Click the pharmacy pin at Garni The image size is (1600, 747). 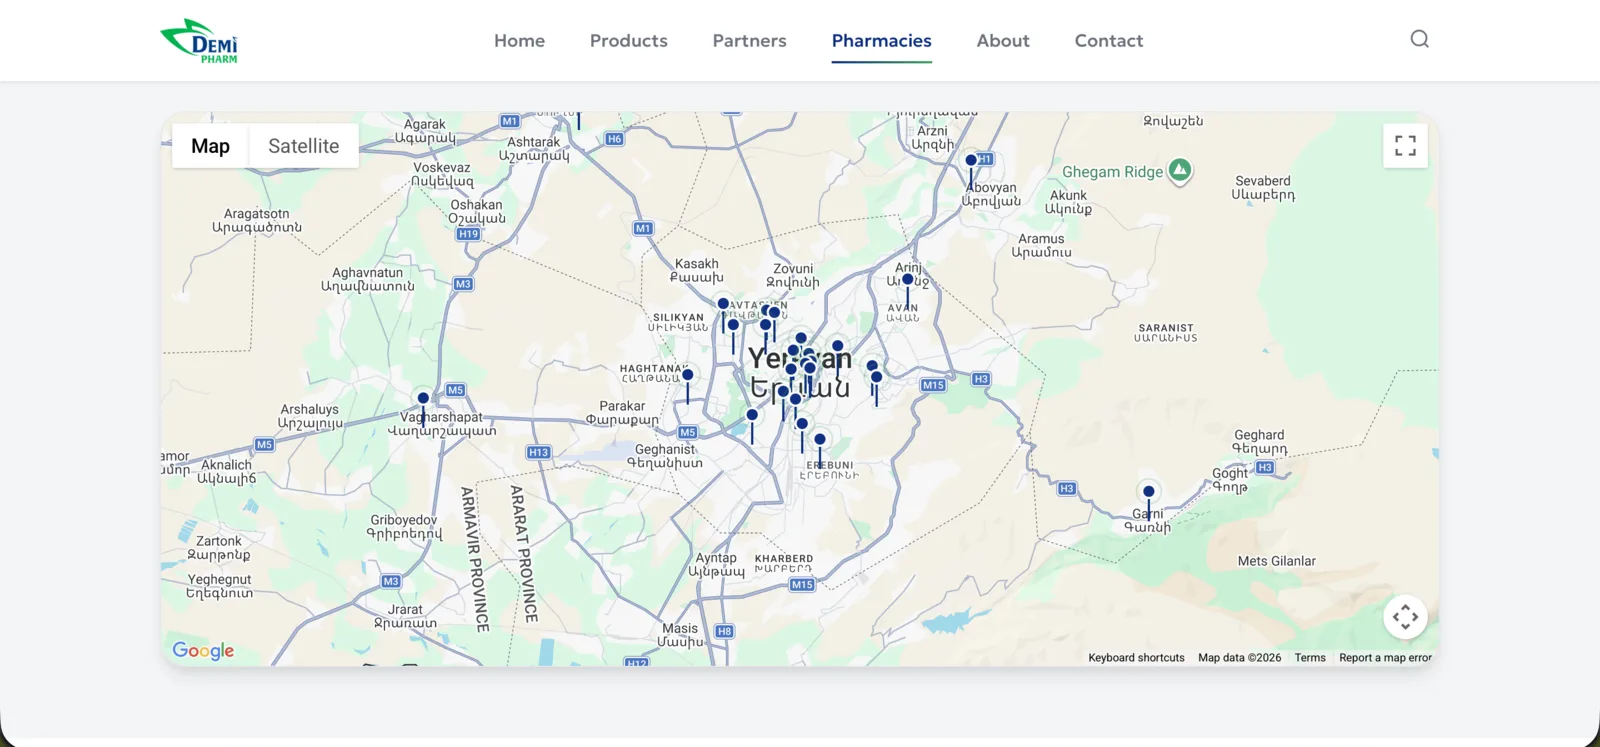click(1149, 492)
